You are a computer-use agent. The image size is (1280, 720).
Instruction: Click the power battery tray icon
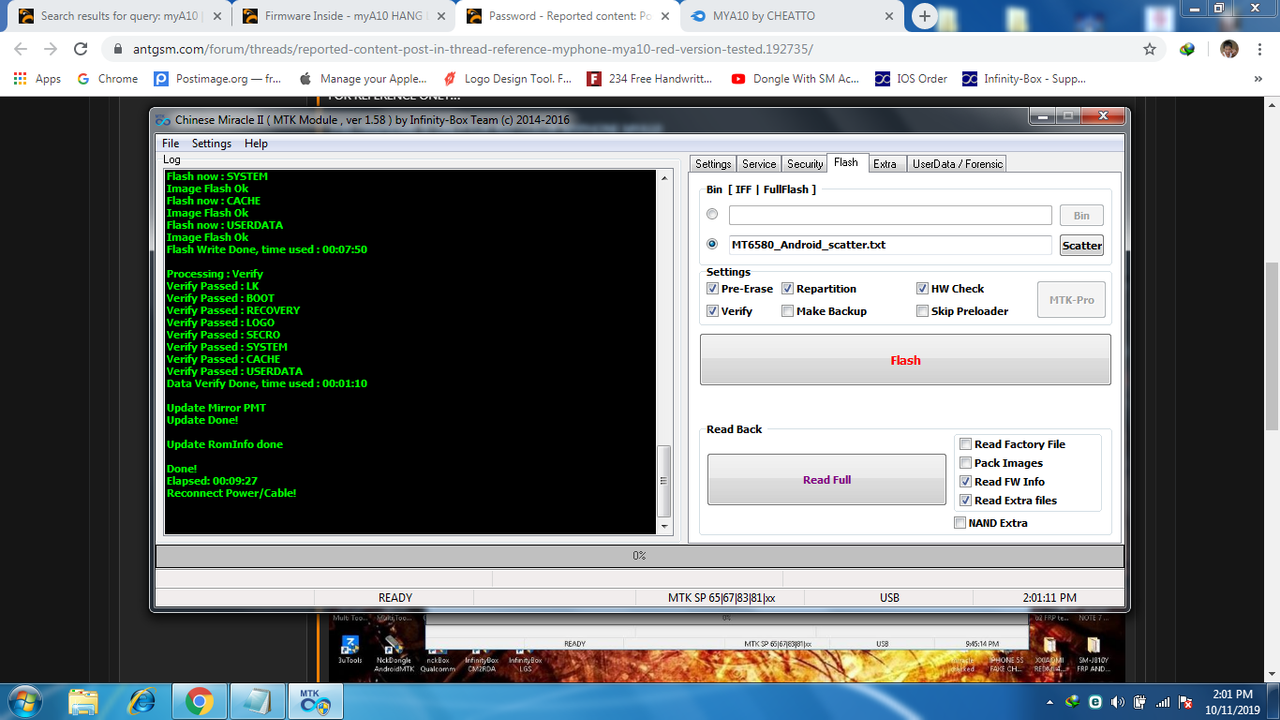(1140, 702)
